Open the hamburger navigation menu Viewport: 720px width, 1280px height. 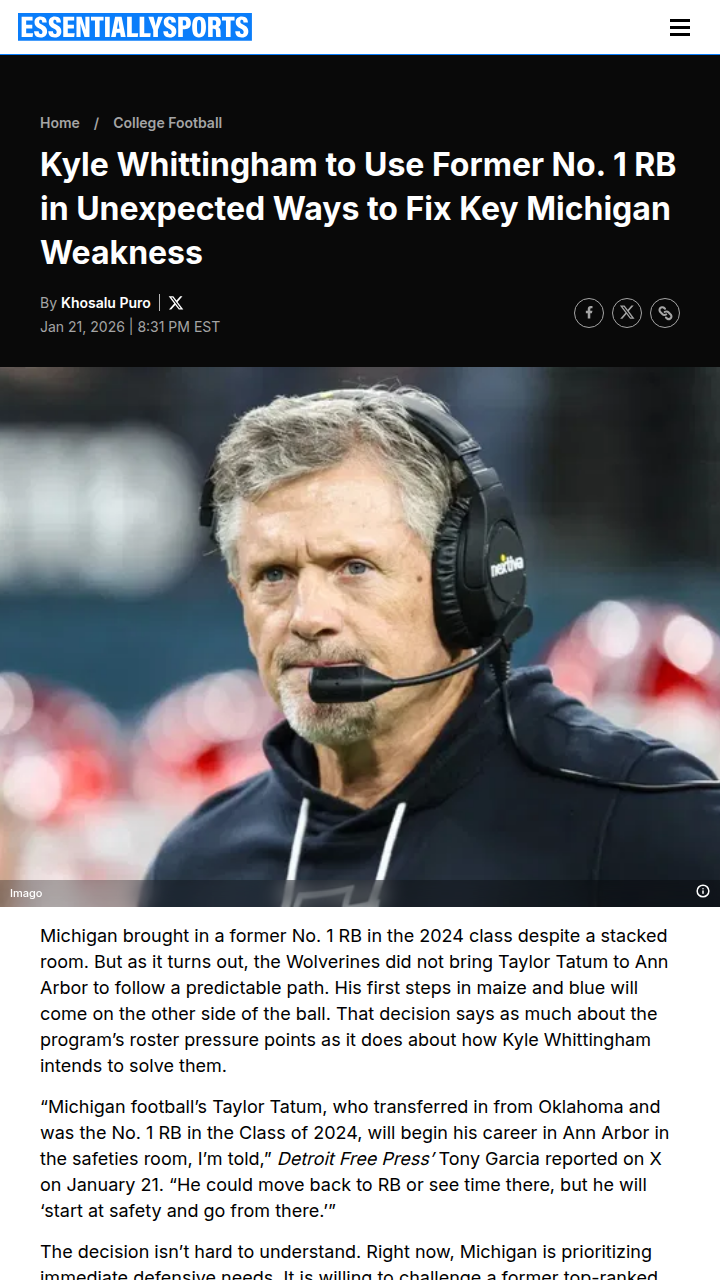pos(680,28)
